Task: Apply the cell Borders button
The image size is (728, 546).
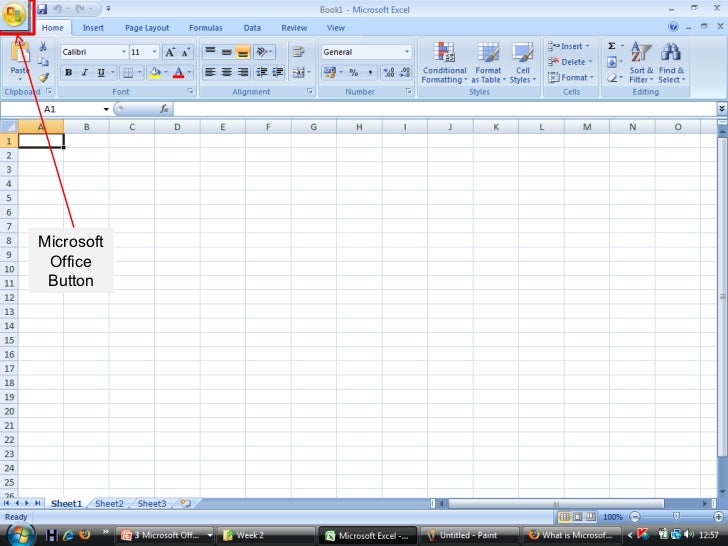Action: tap(128, 72)
